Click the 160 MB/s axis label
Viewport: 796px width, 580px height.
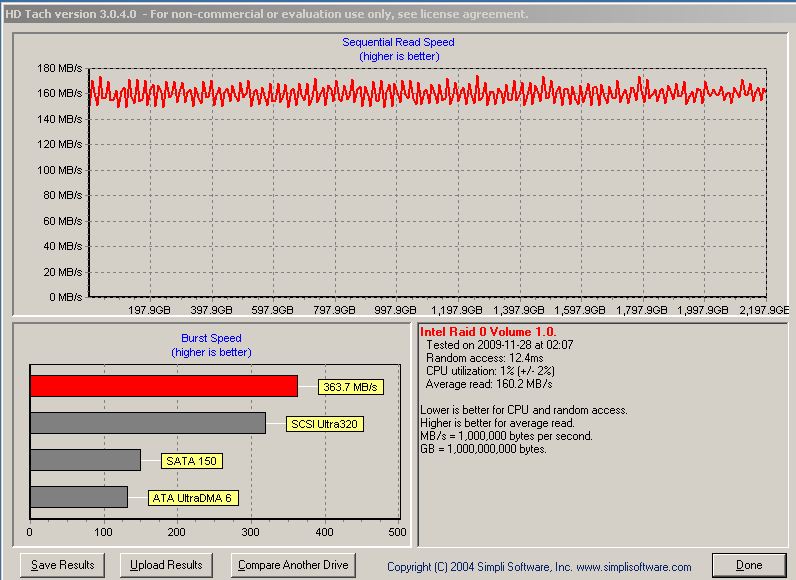[59, 93]
